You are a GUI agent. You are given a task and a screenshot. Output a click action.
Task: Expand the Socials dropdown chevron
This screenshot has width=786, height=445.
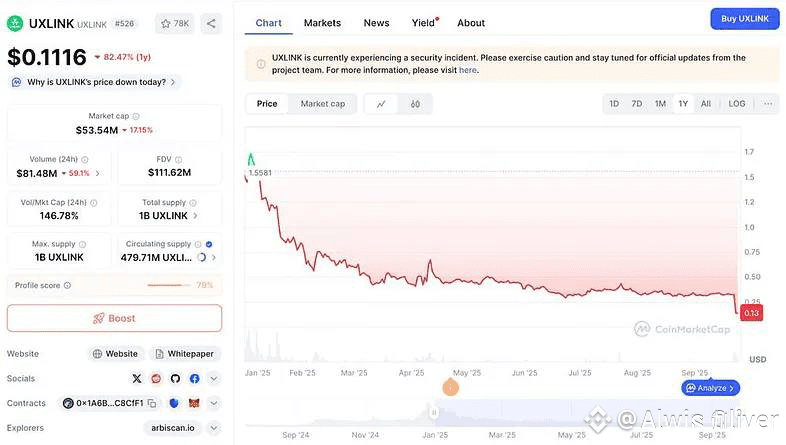pos(214,378)
